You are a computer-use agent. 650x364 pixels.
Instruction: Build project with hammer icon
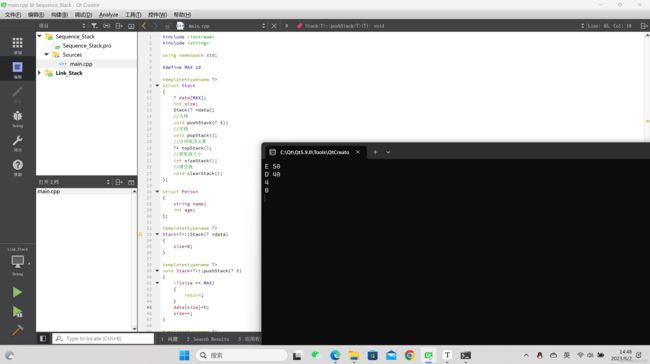[17, 330]
